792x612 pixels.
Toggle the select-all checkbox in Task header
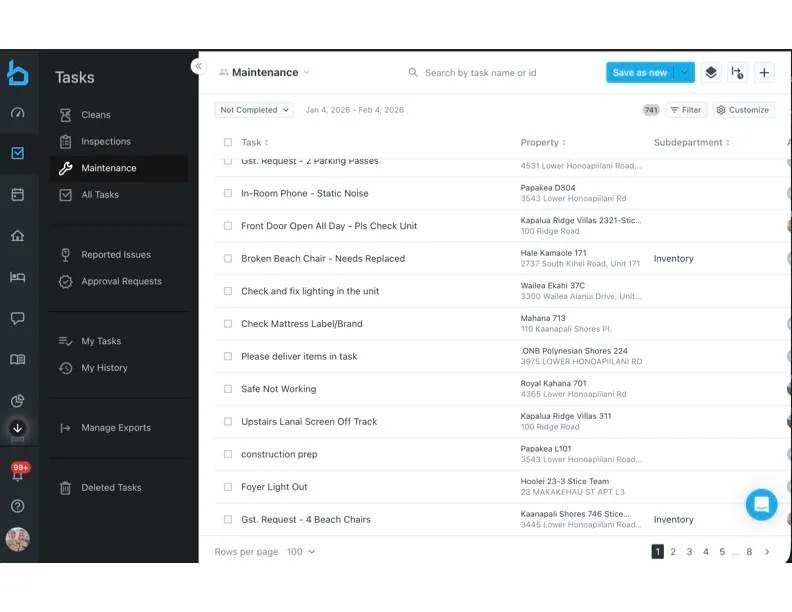228,142
